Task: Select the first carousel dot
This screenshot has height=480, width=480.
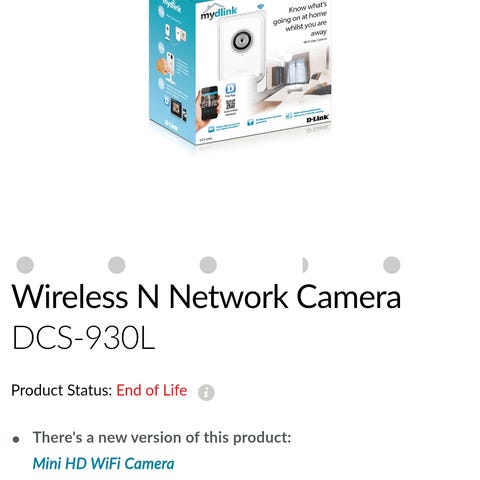Action: pyautogui.click(x=25, y=265)
